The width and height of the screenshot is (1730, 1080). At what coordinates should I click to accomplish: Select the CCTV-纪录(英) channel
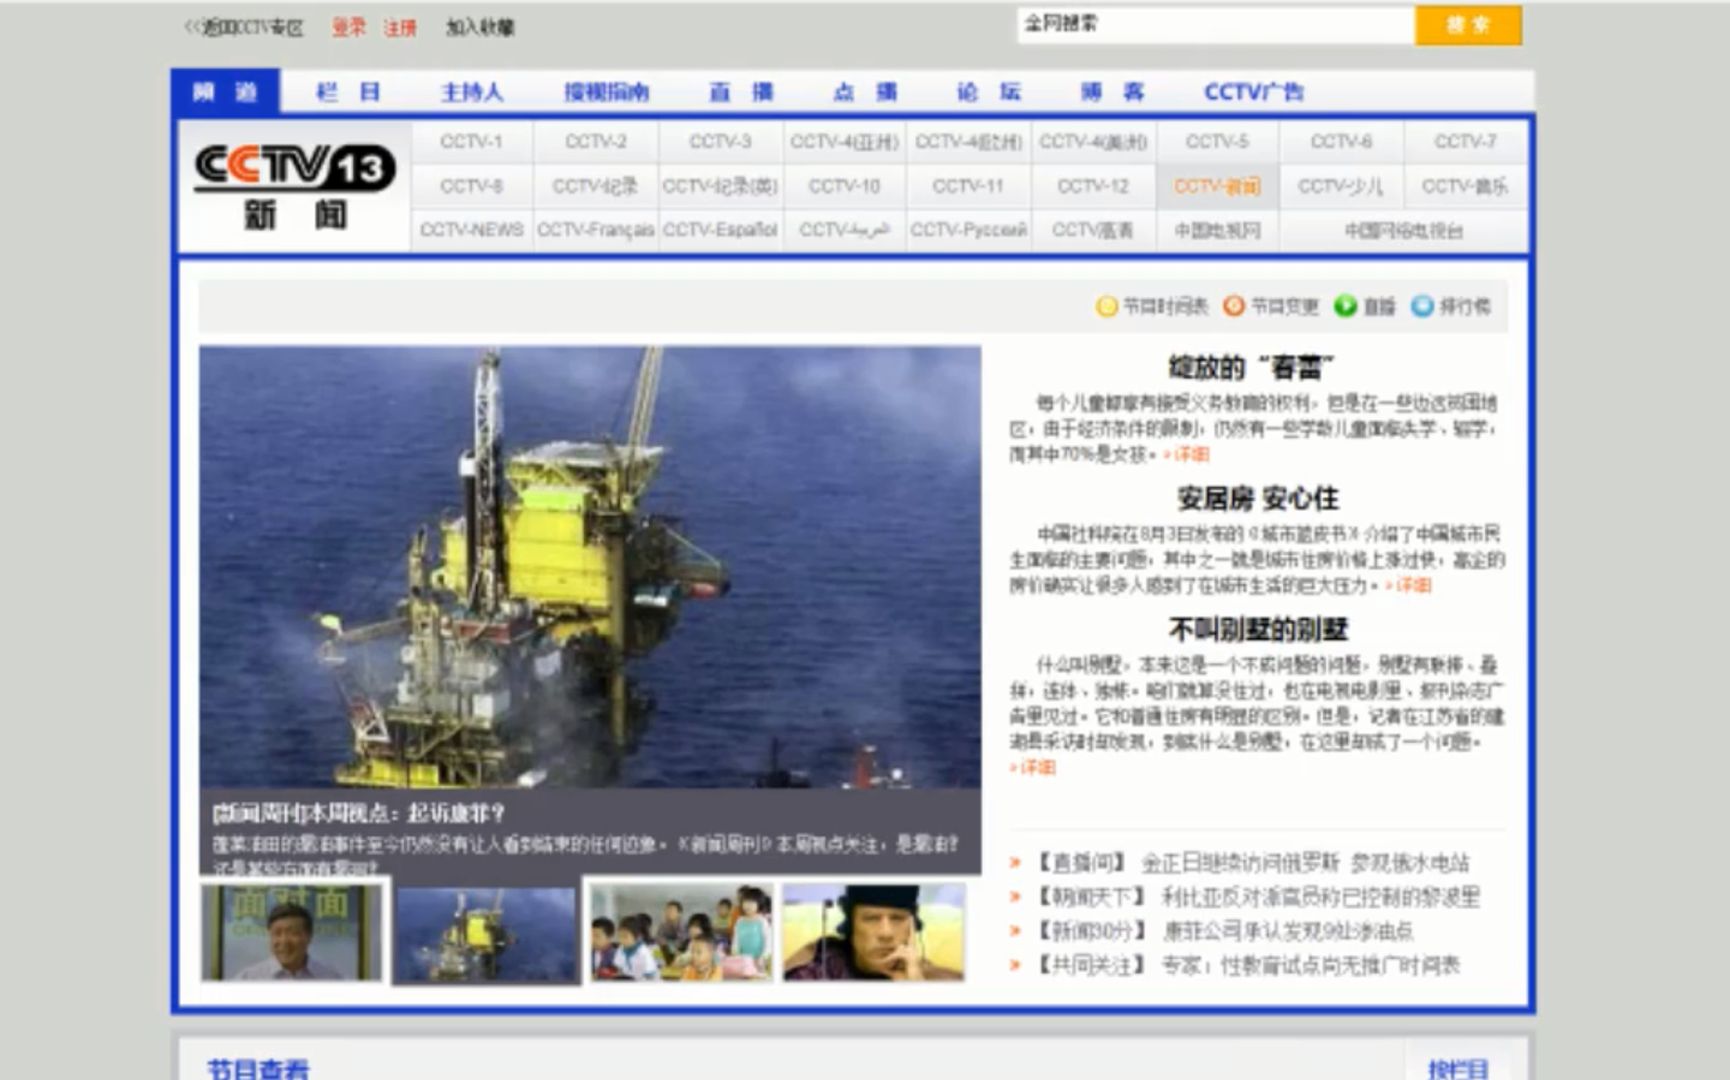pos(720,186)
